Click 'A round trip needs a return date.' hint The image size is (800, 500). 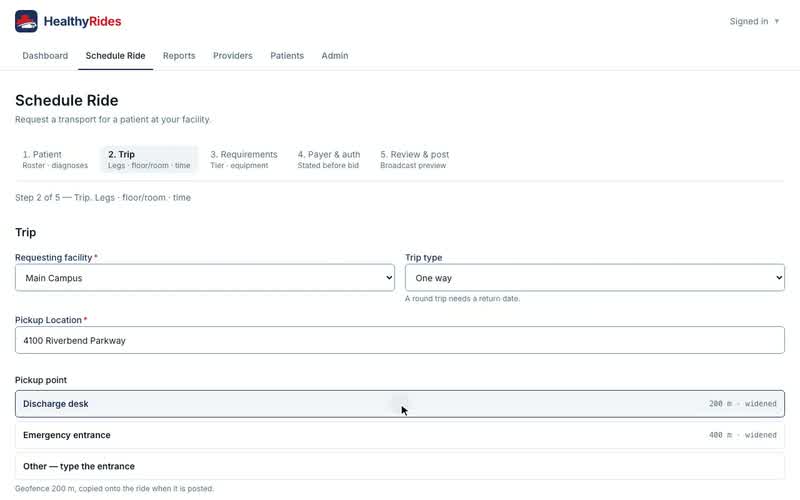coord(462,298)
